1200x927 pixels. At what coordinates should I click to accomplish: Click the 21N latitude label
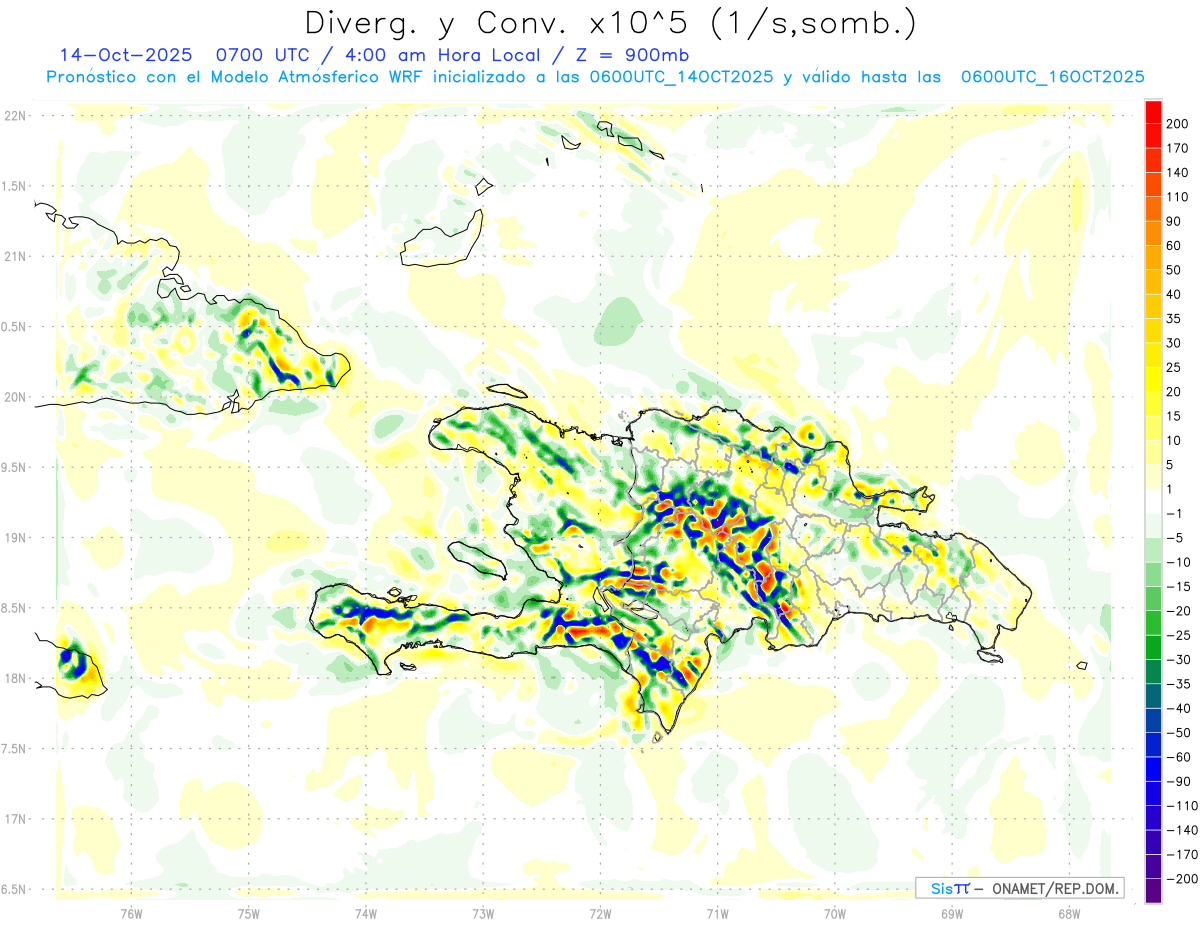pyautogui.click(x=14, y=257)
